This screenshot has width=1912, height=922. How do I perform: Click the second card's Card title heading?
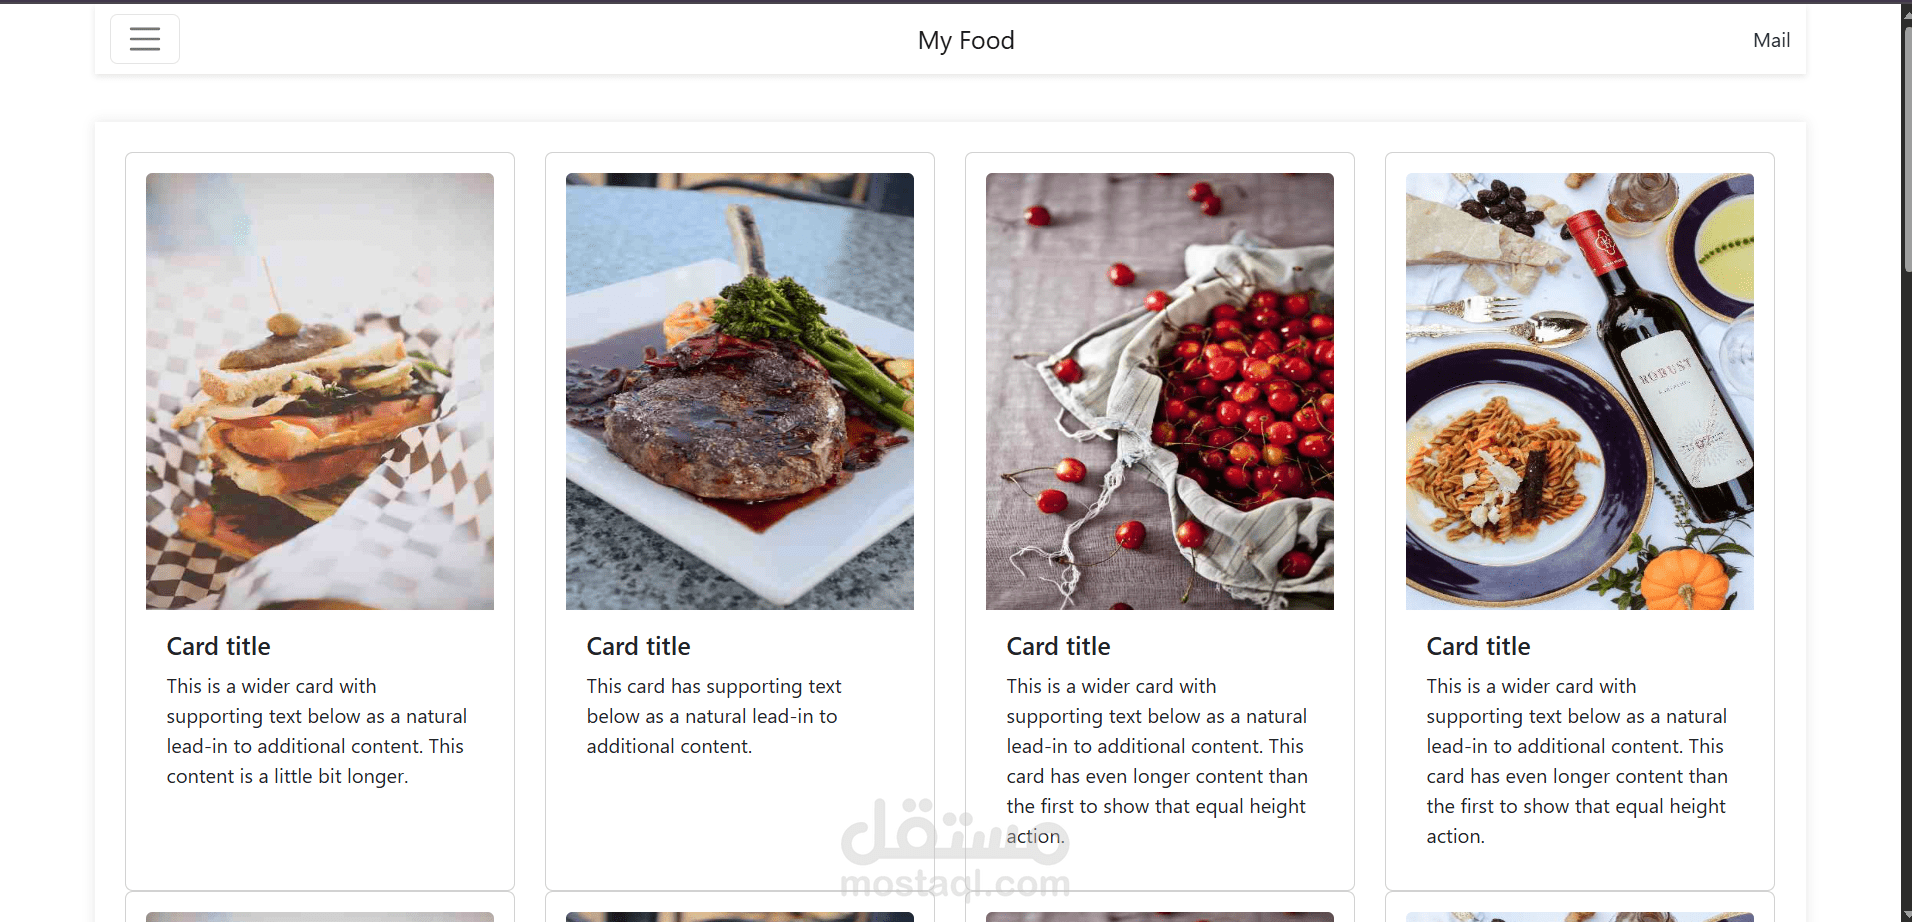(638, 646)
